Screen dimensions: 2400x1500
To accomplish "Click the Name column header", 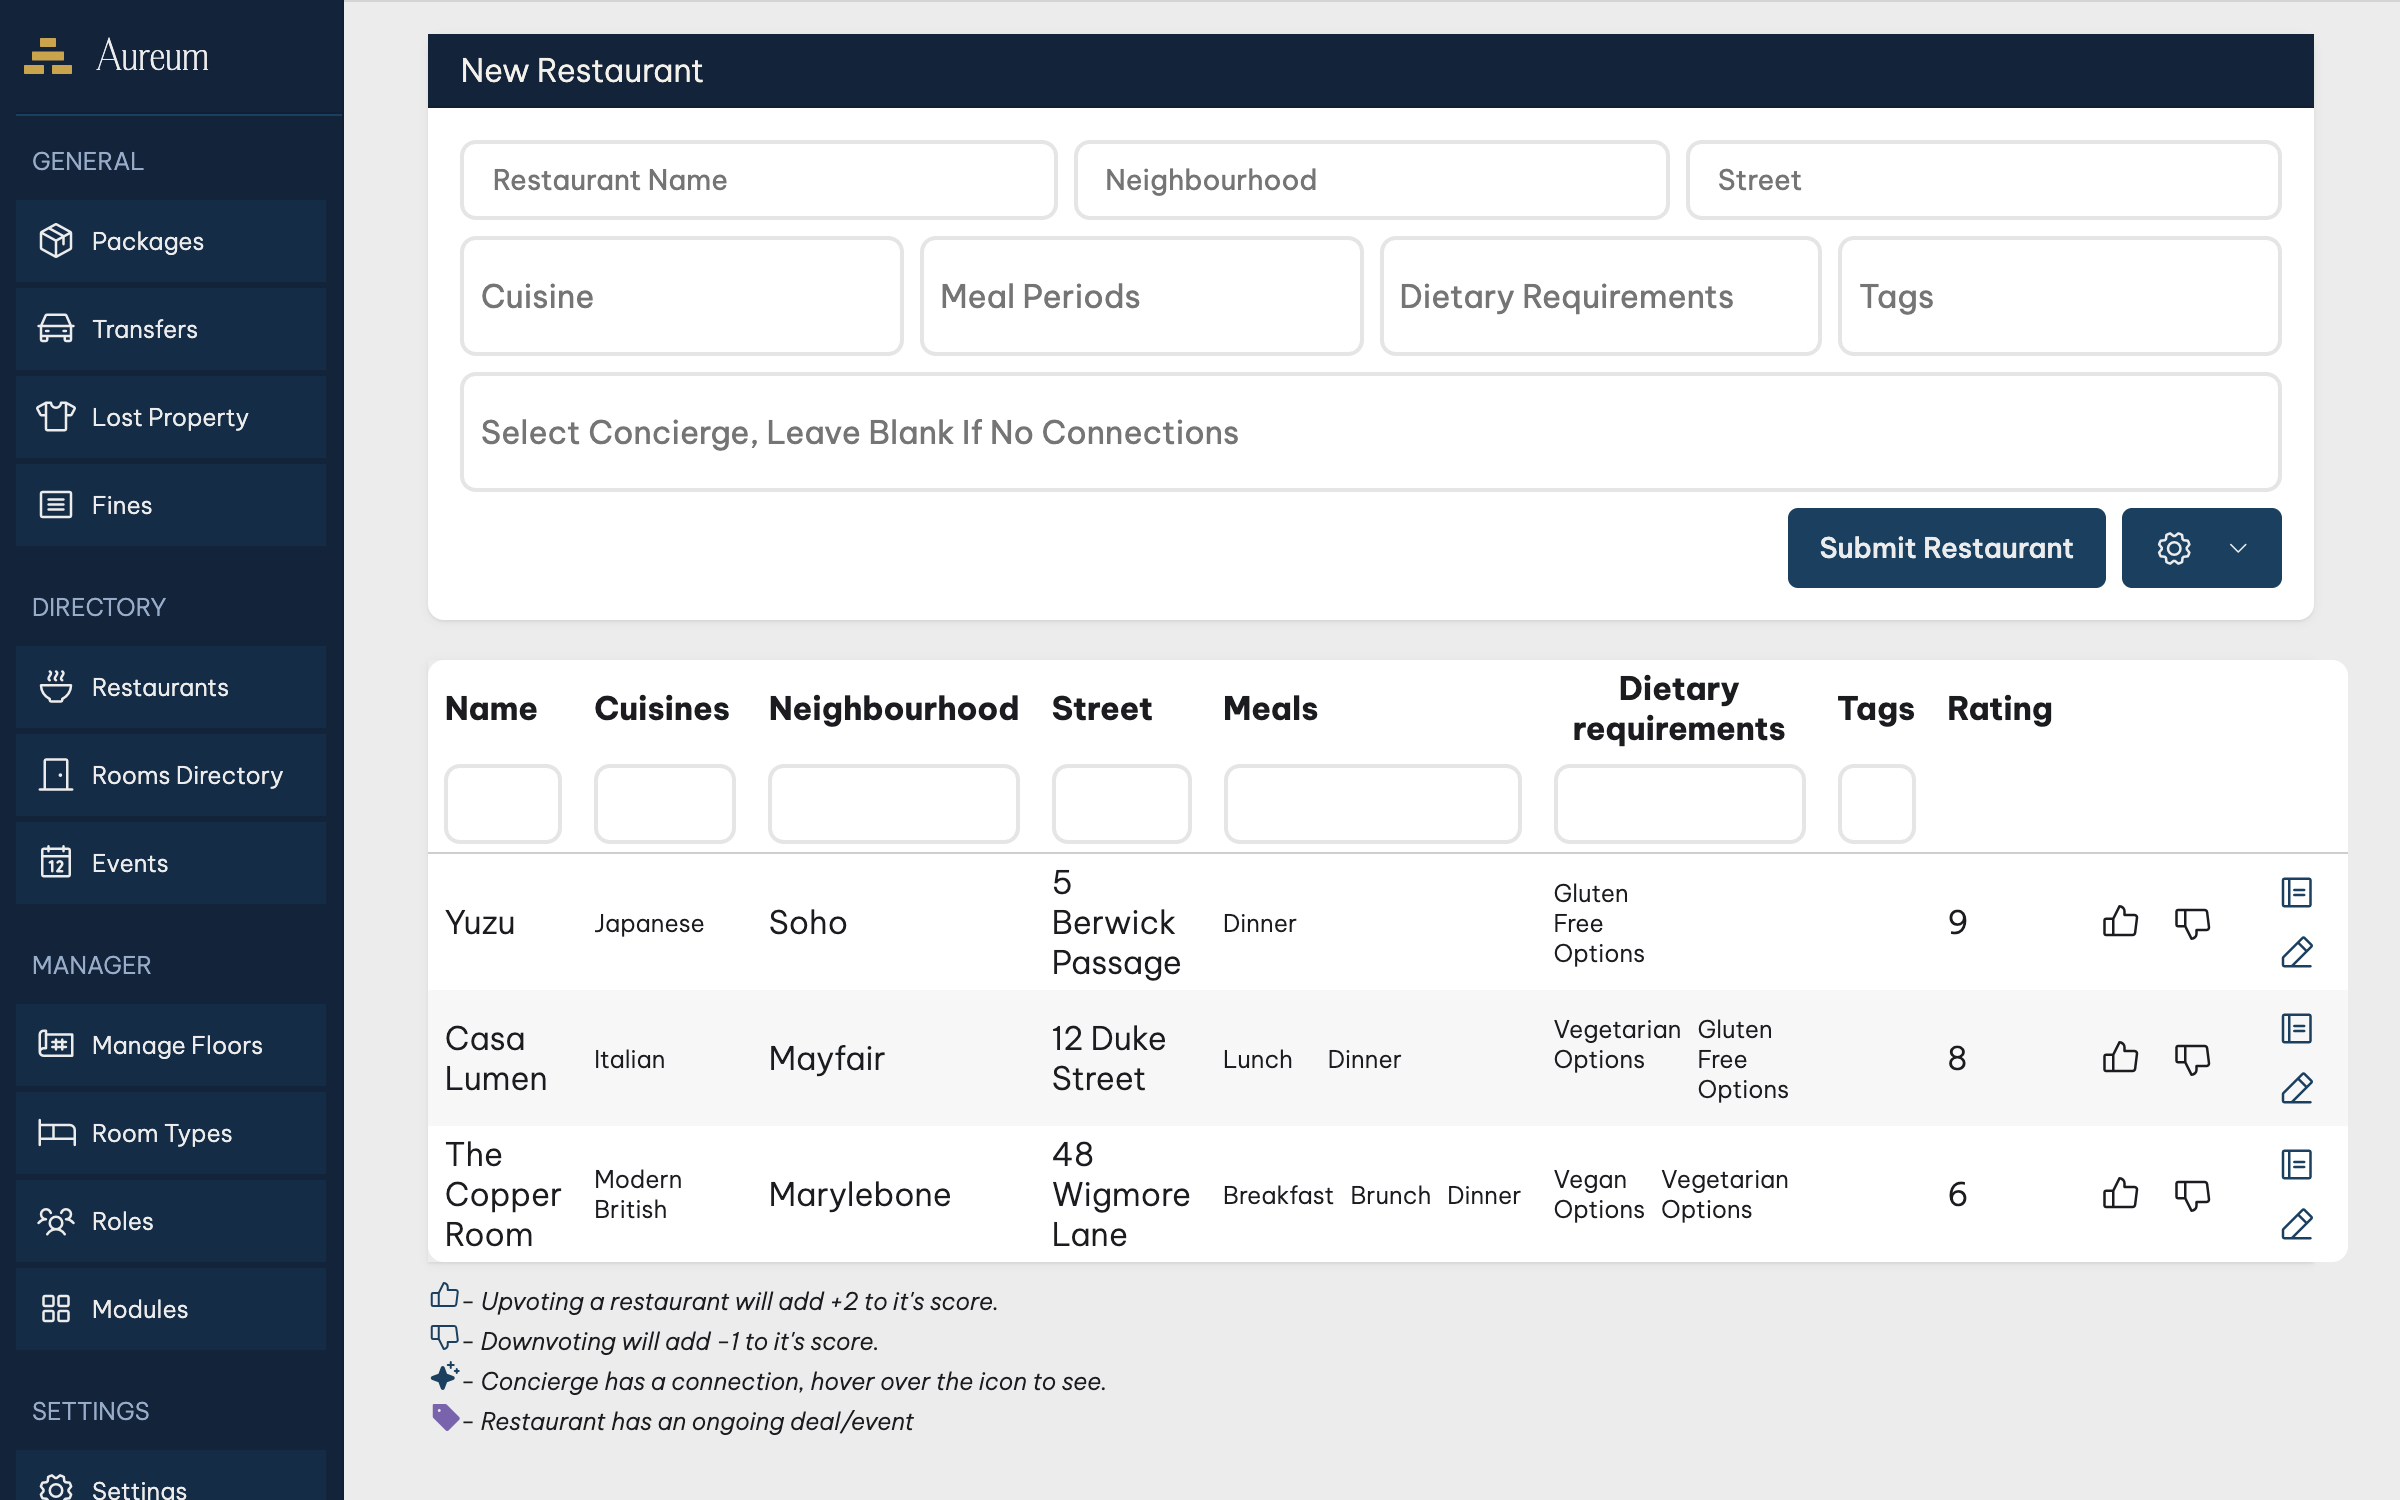I will click(x=491, y=708).
